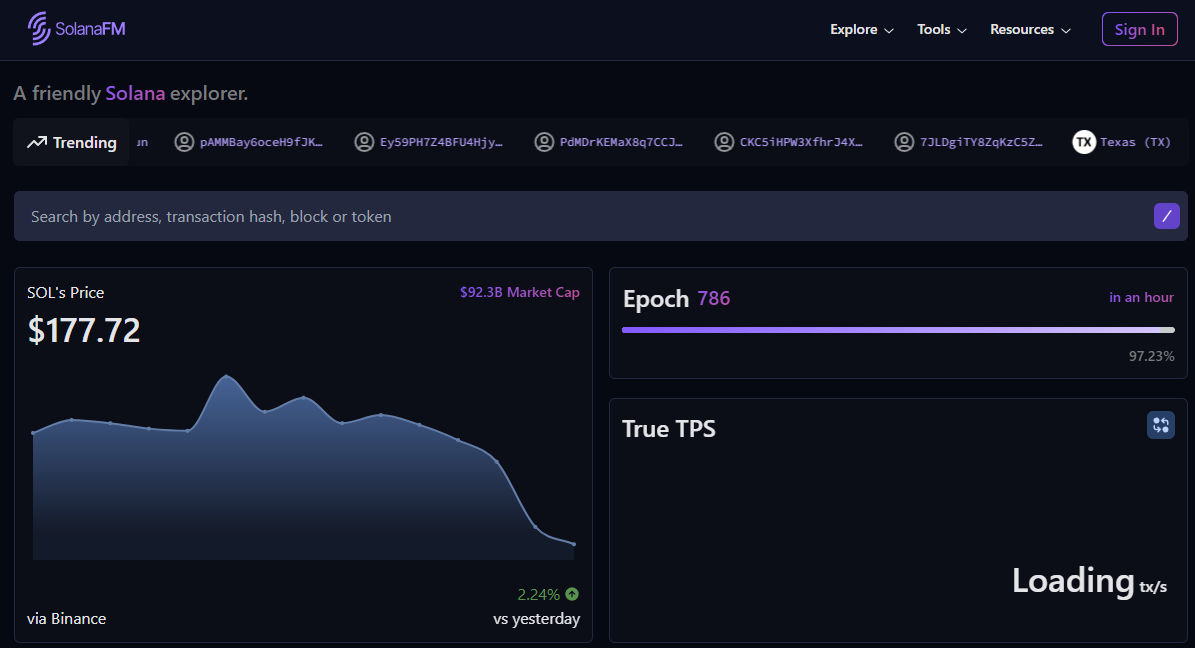
Task: Click the in an hour epoch label
Action: [1141, 297]
